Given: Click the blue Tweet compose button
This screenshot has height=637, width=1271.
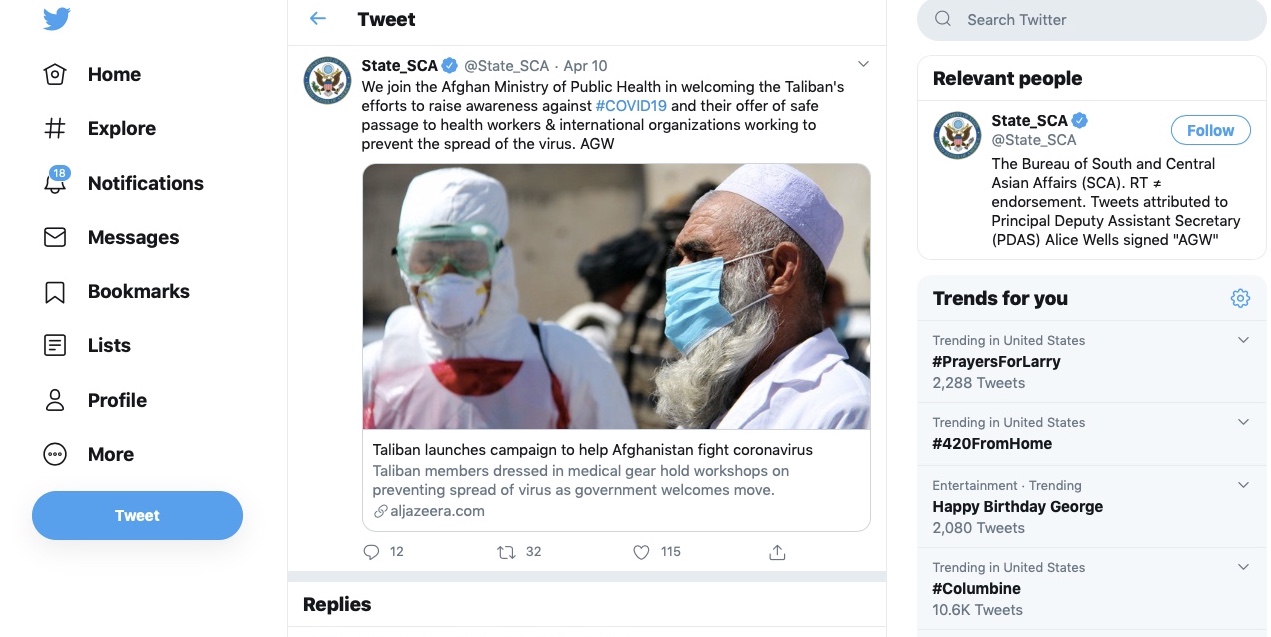Looking at the screenshot, I should pyautogui.click(x=137, y=516).
